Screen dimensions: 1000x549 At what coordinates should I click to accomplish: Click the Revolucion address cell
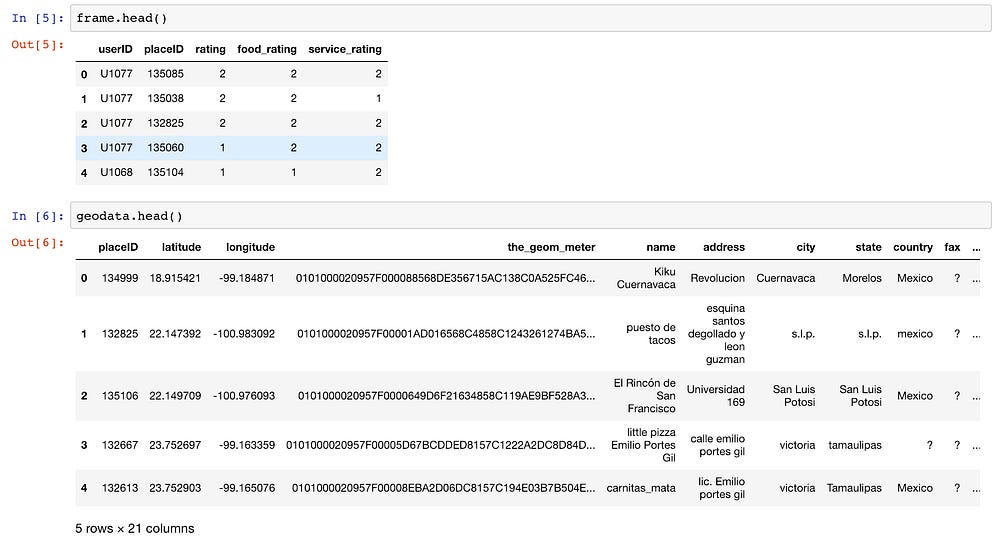[717, 278]
